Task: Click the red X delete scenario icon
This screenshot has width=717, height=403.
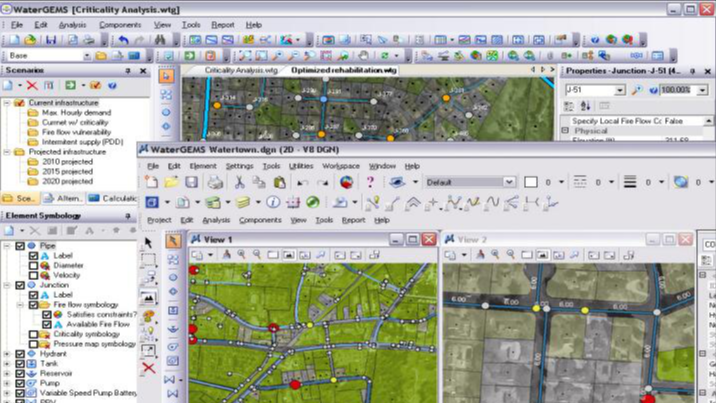Action: 32,86
